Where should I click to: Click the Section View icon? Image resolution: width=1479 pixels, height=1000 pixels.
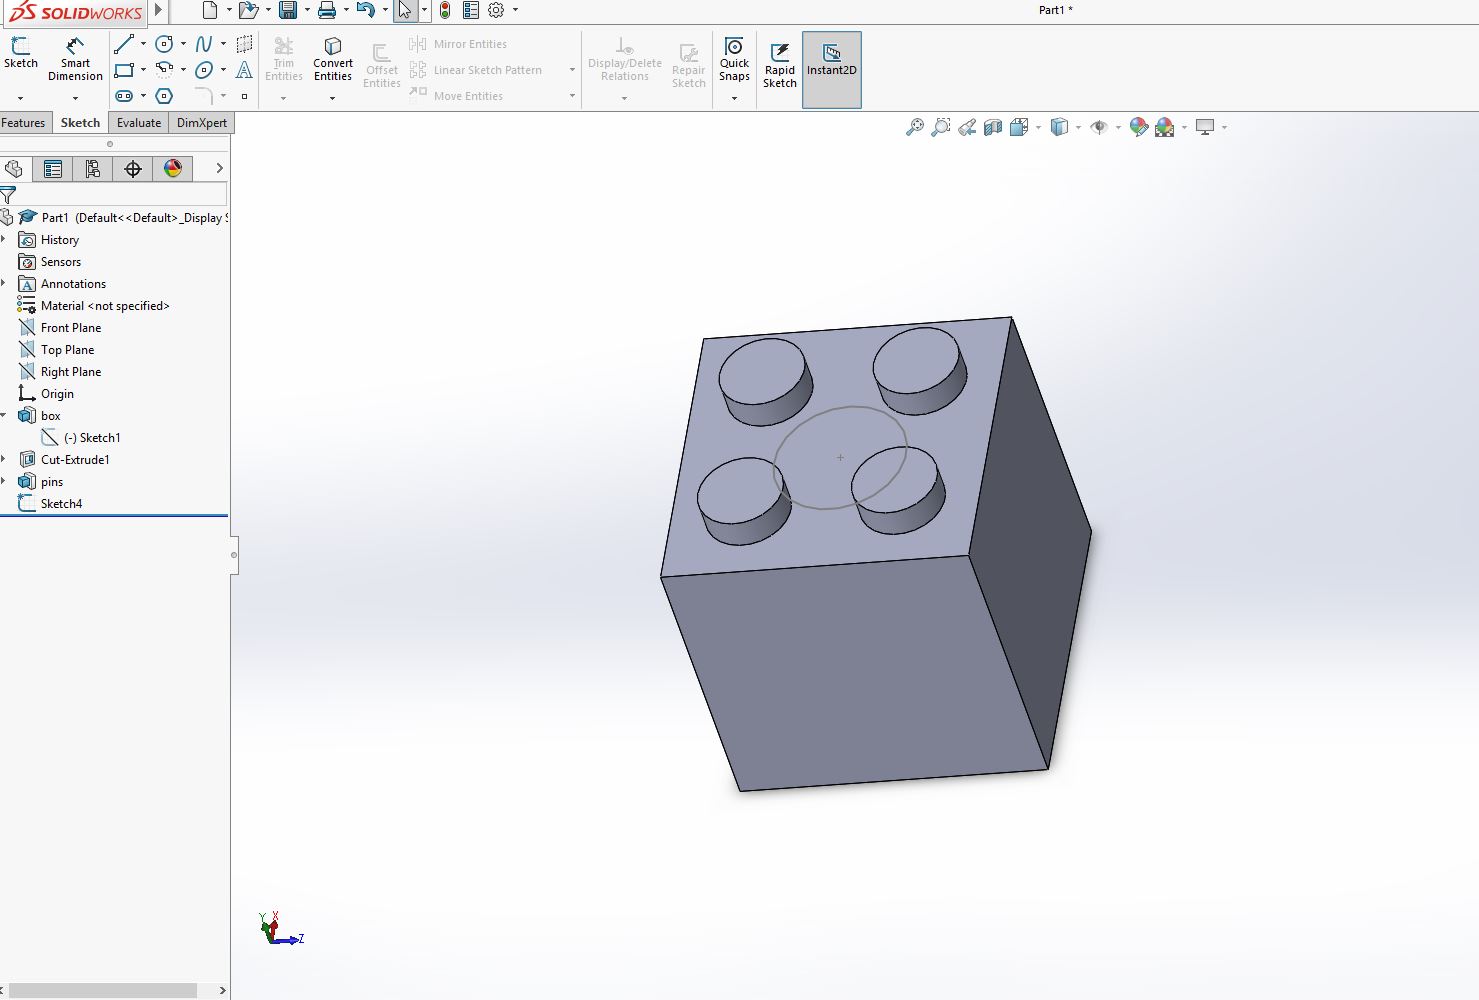pyautogui.click(x=992, y=127)
